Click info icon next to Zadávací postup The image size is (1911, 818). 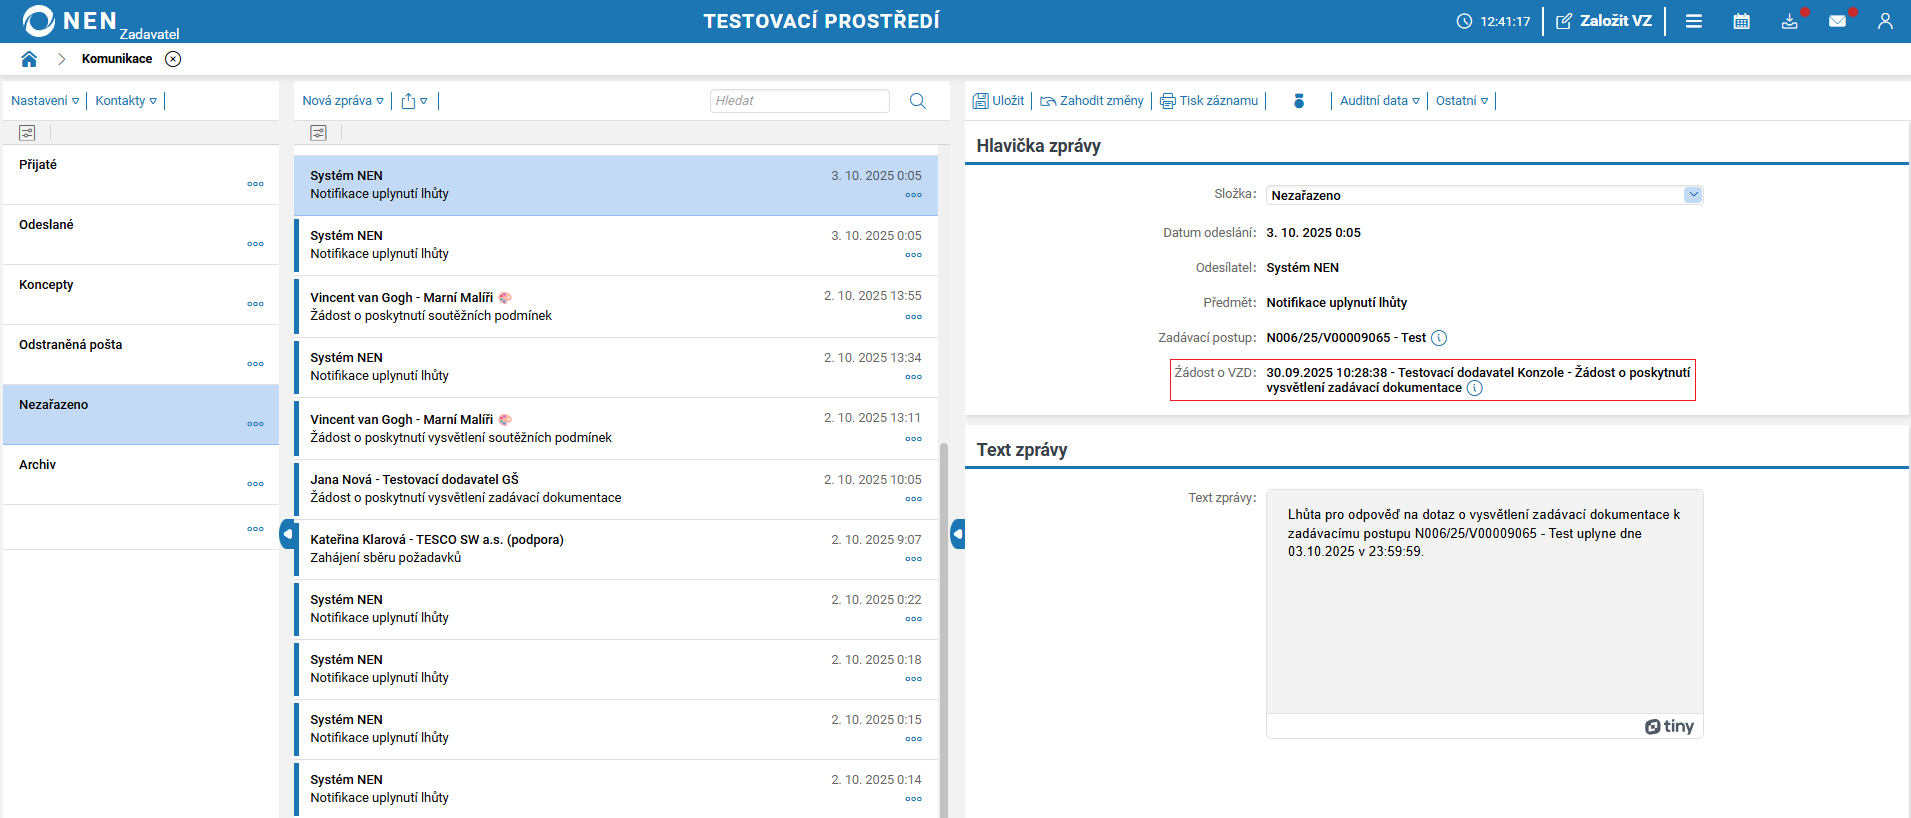pos(1439,338)
